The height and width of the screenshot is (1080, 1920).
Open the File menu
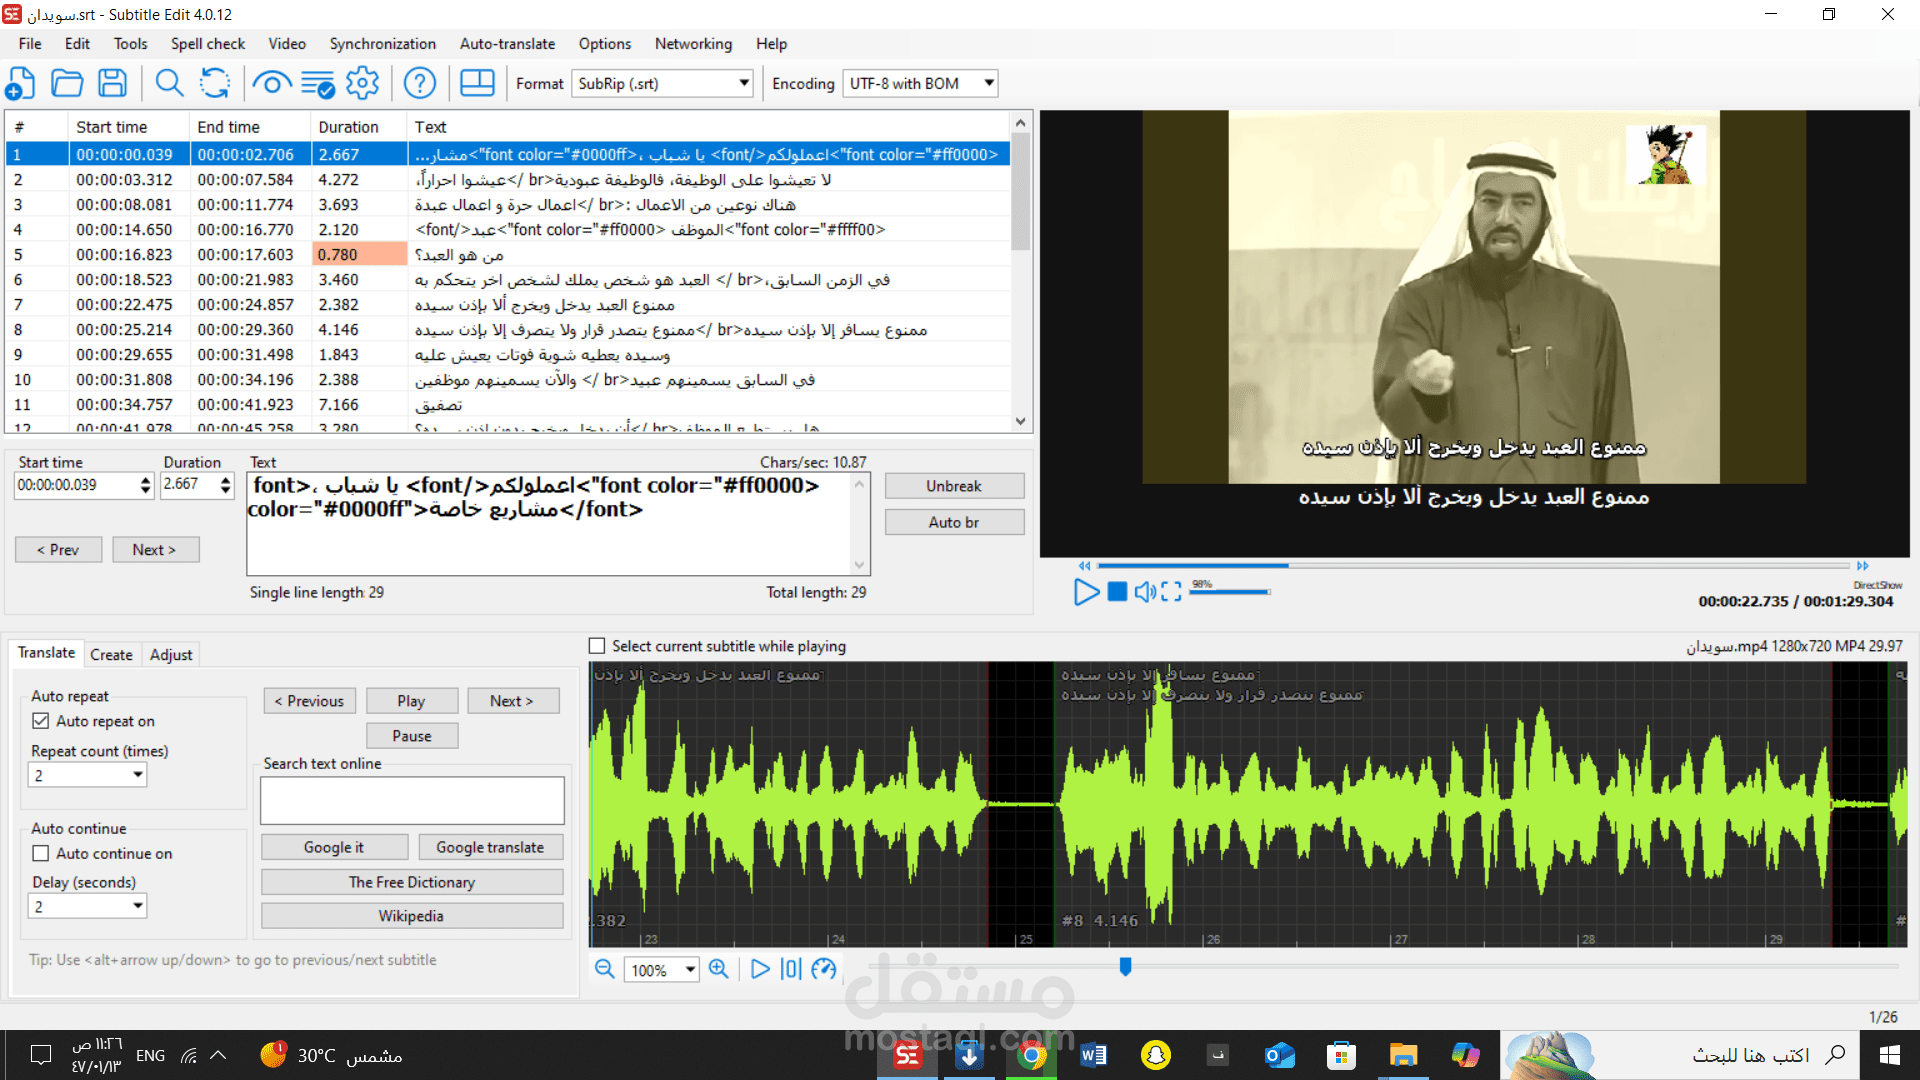click(30, 44)
